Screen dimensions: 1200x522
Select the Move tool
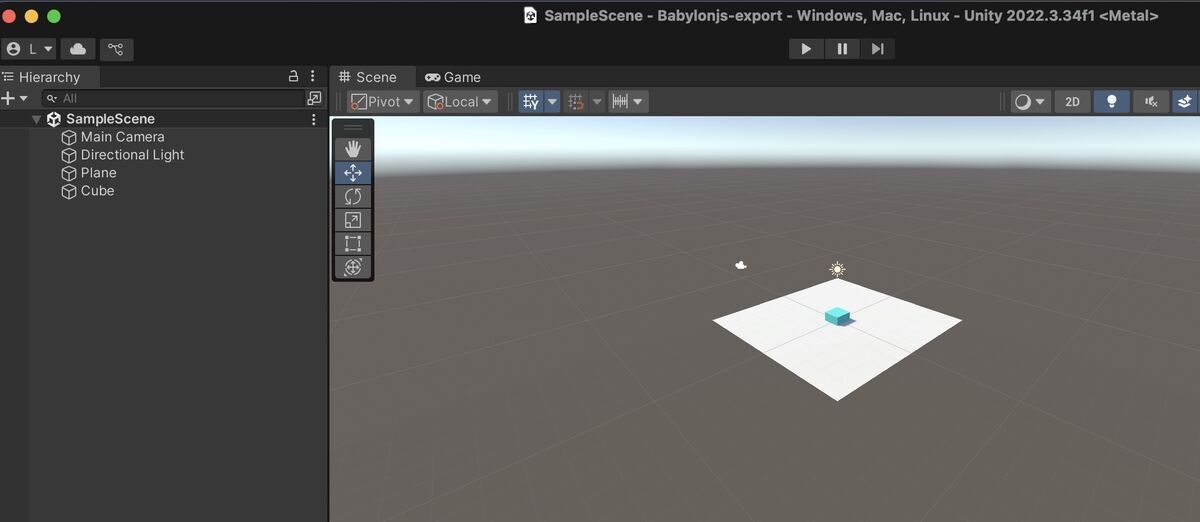[353, 172]
